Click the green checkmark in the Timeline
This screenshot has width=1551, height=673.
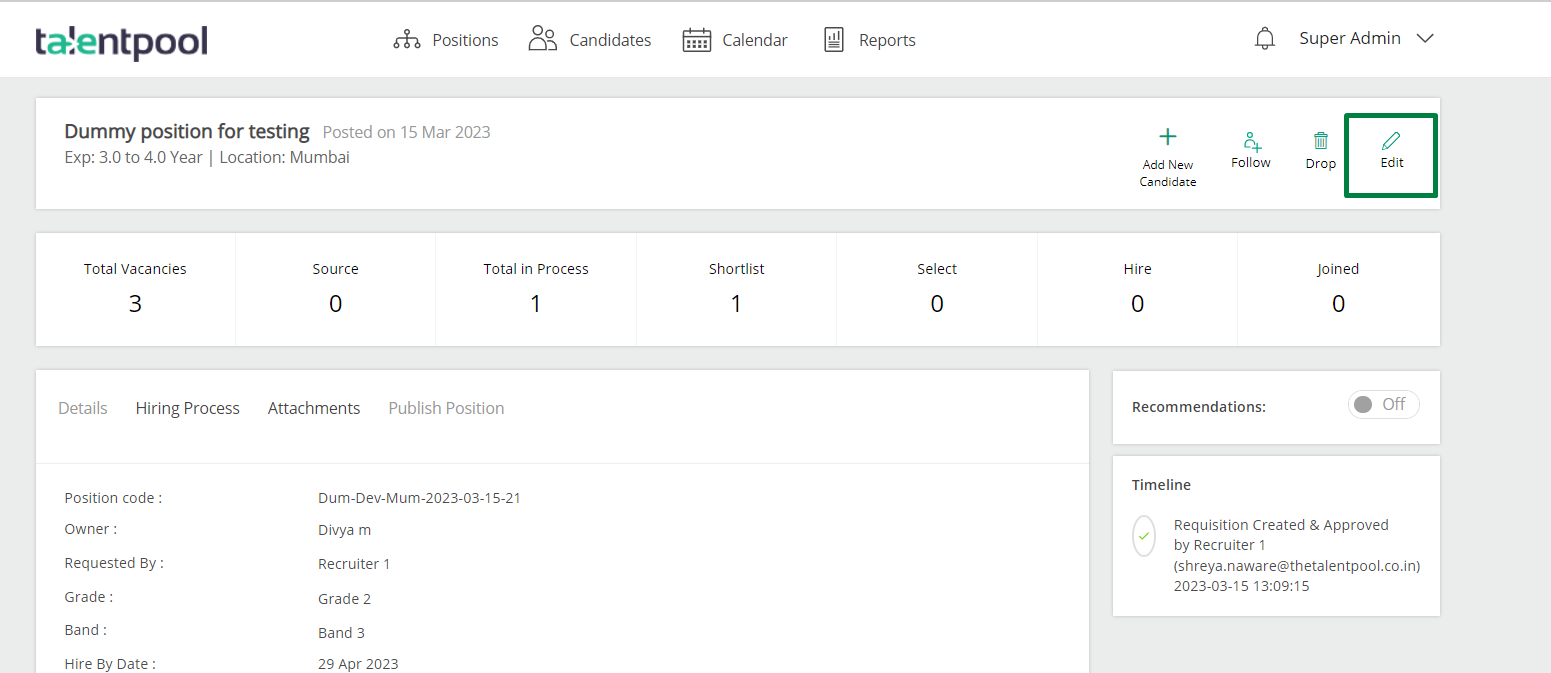point(1143,536)
